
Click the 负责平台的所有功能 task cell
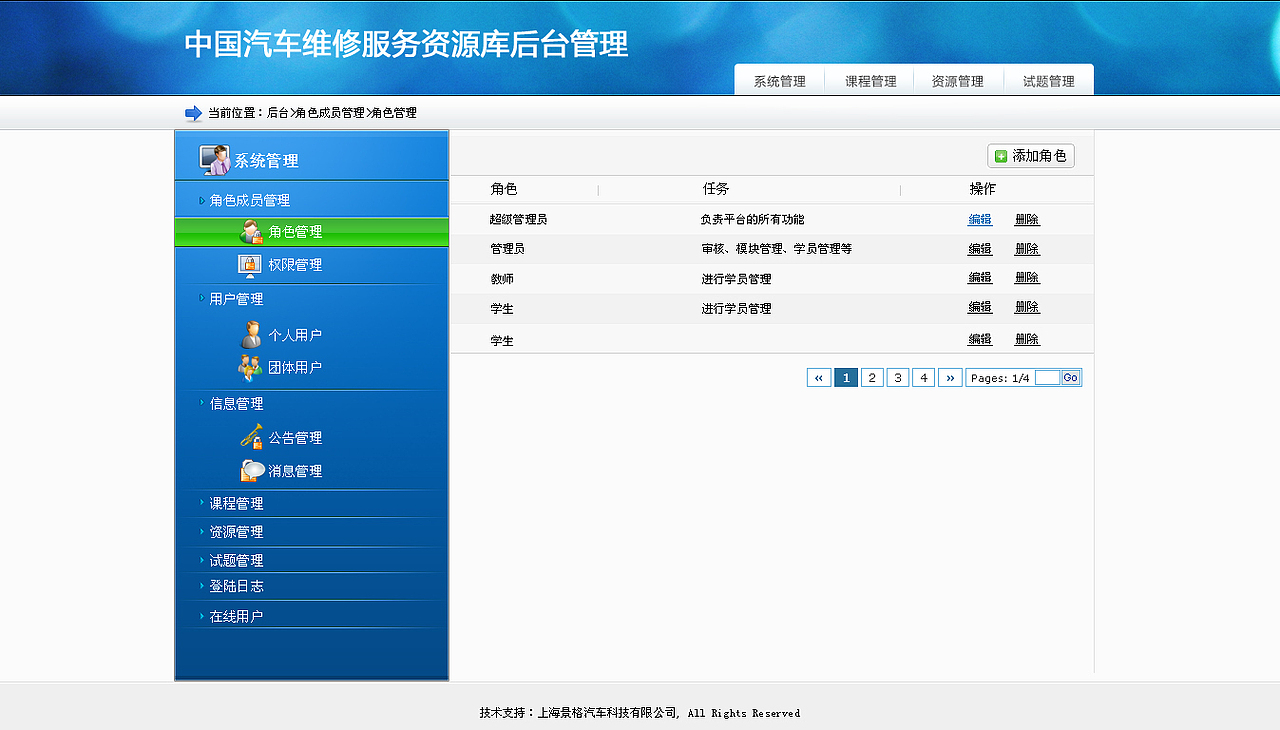click(x=752, y=219)
